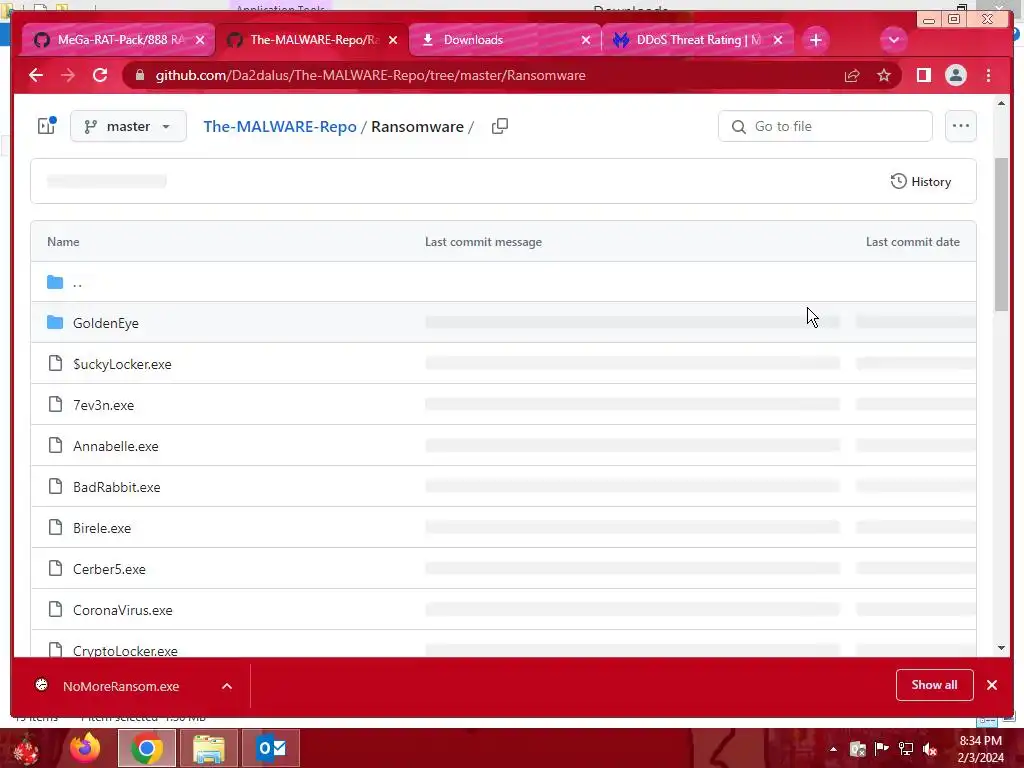Expand the GitHub file tree panel
The image size is (1024, 768).
(47, 125)
